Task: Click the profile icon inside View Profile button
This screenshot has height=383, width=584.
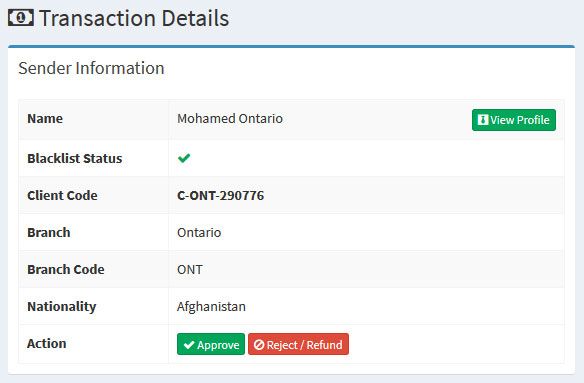Action: (483, 120)
